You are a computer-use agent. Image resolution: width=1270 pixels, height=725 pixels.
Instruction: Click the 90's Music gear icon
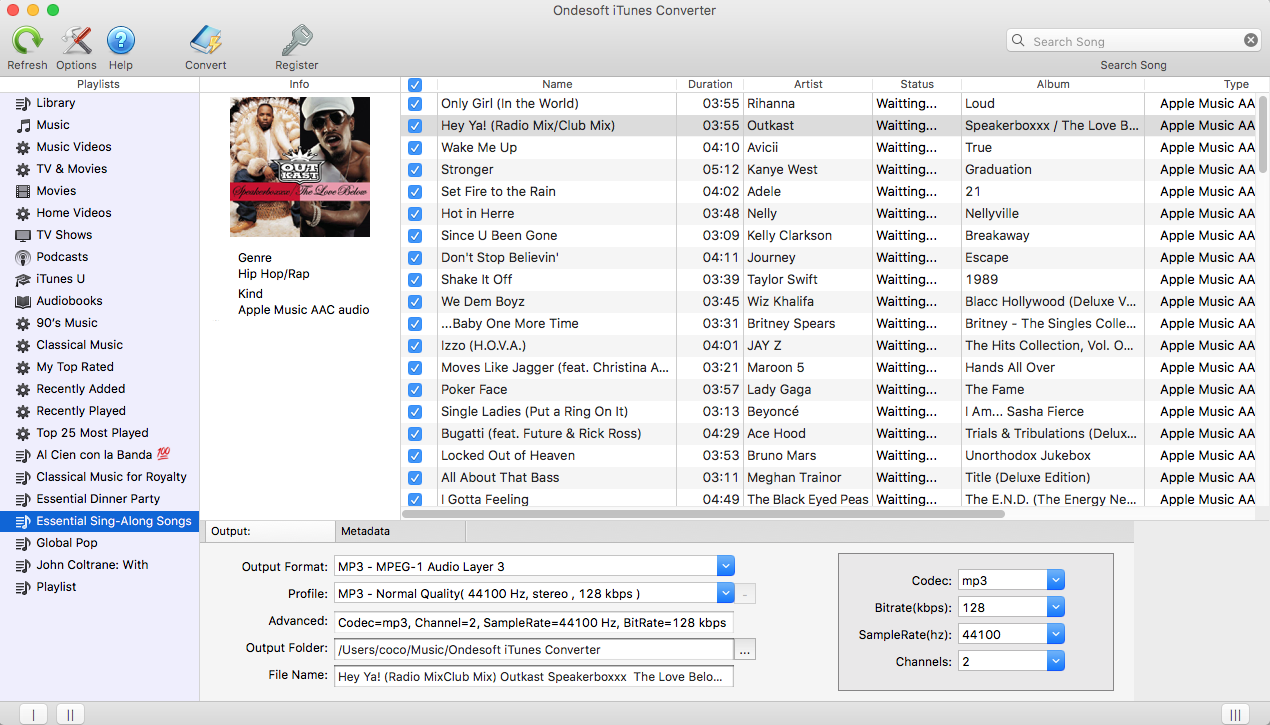(23, 323)
